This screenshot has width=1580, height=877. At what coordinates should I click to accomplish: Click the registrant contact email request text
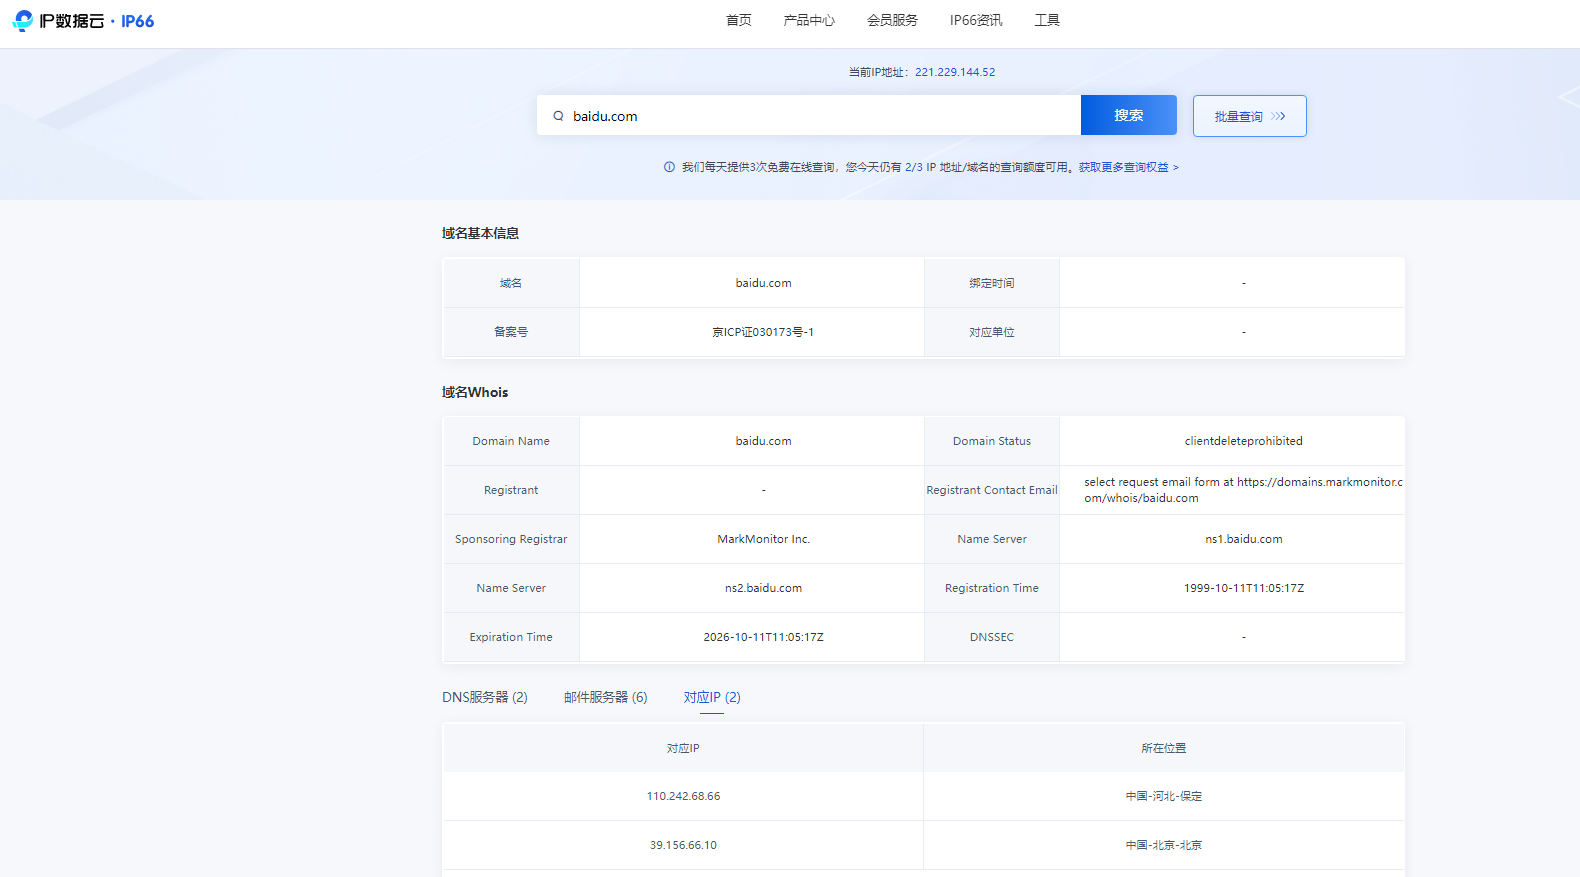tap(1243, 490)
